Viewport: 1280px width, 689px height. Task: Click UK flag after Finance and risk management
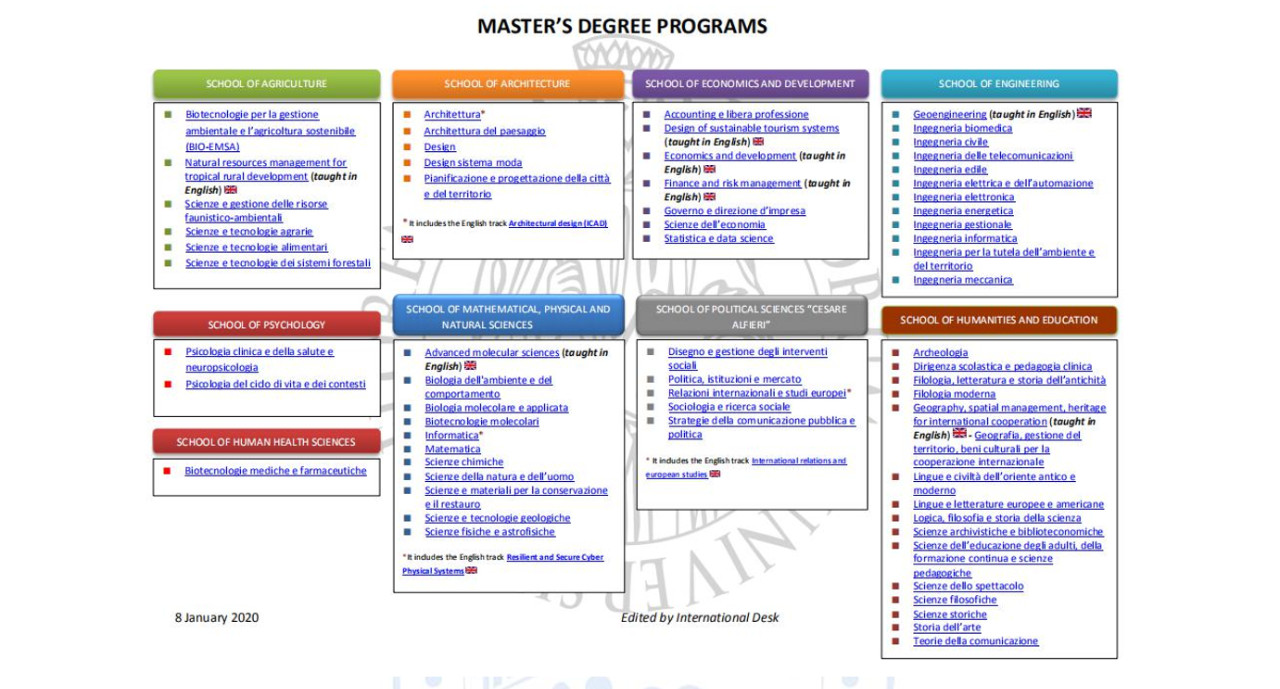point(709,197)
